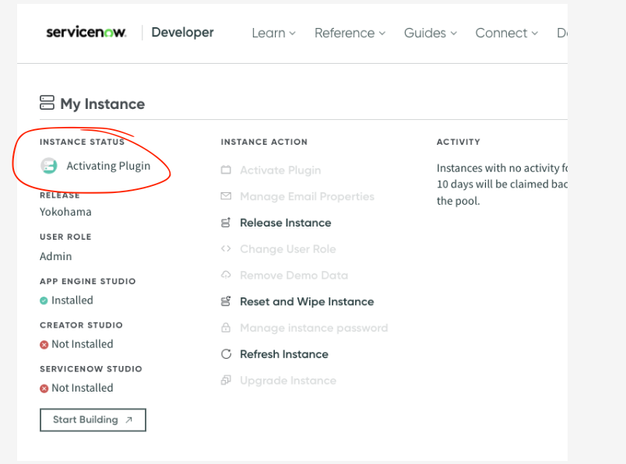Image resolution: width=626 pixels, height=464 pixels.
Task: Click the Activating Plugin status text
Action: [x=108, y=166]
